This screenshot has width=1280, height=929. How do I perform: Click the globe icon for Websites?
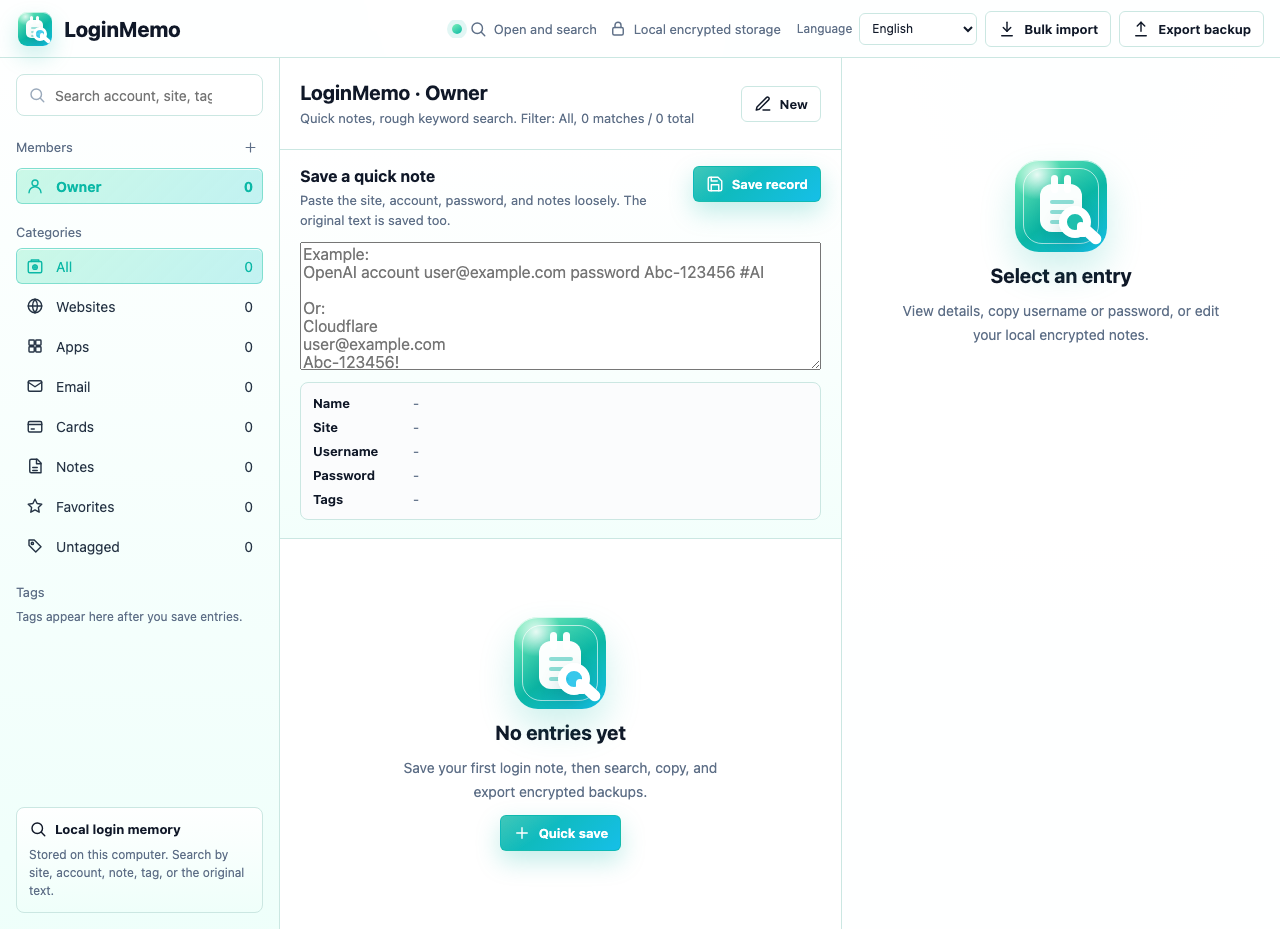[35, 306]
